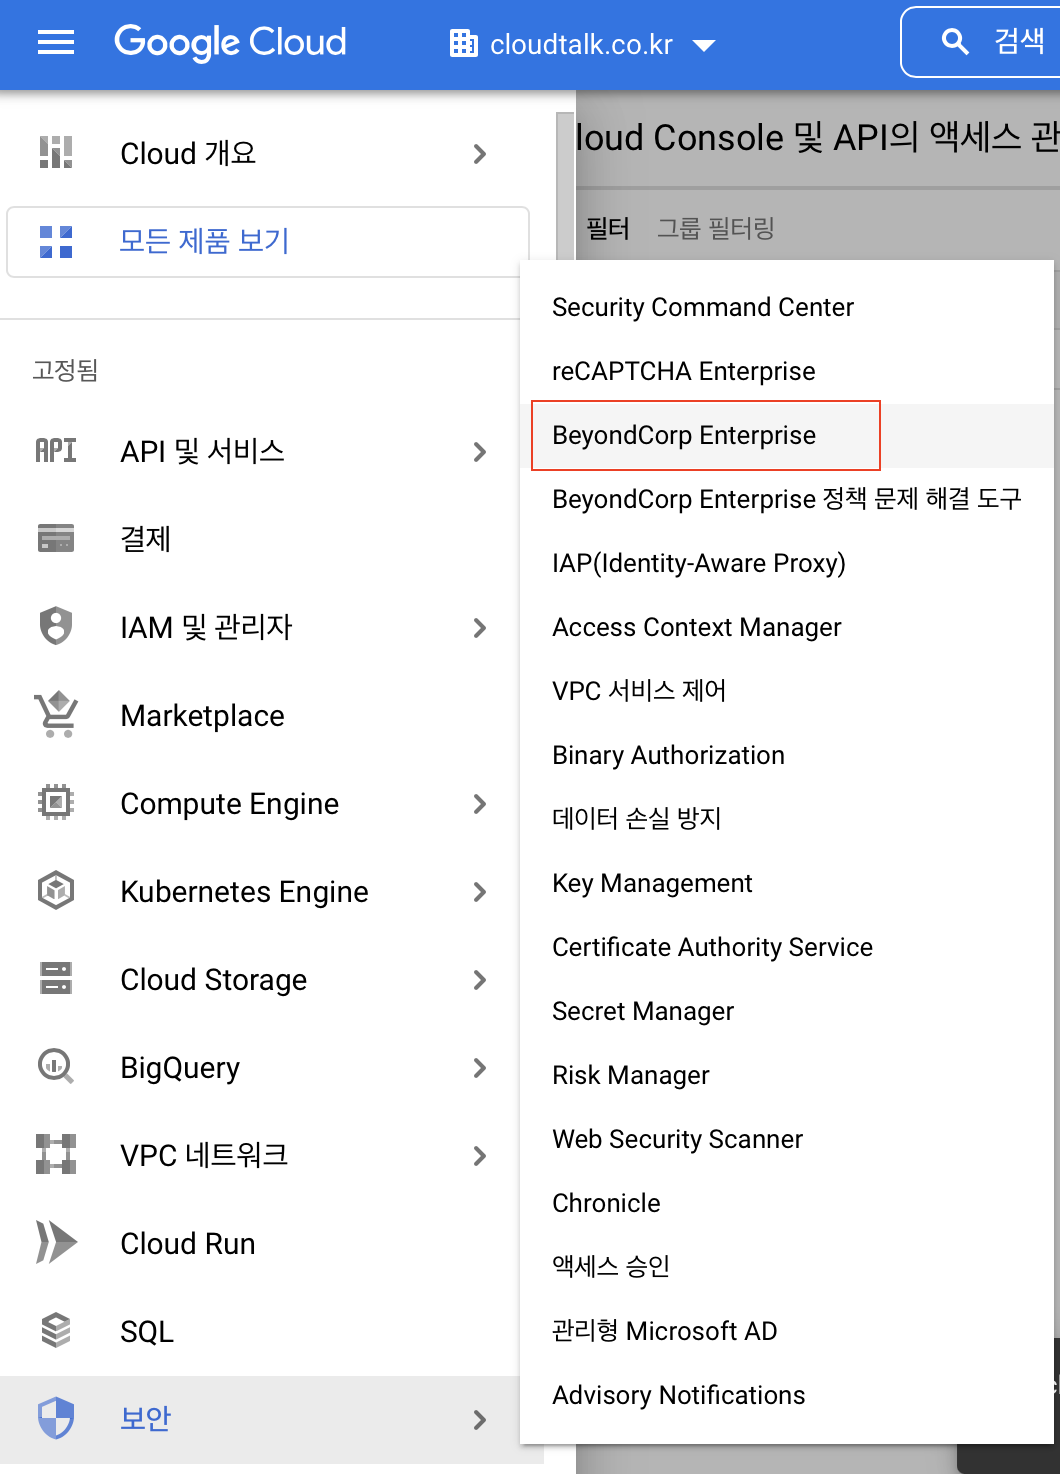Viewport: 1060px width, 1474px height.
Task: Select IAP(Identity-Aware Proxy)
Action: click(787, 563)
